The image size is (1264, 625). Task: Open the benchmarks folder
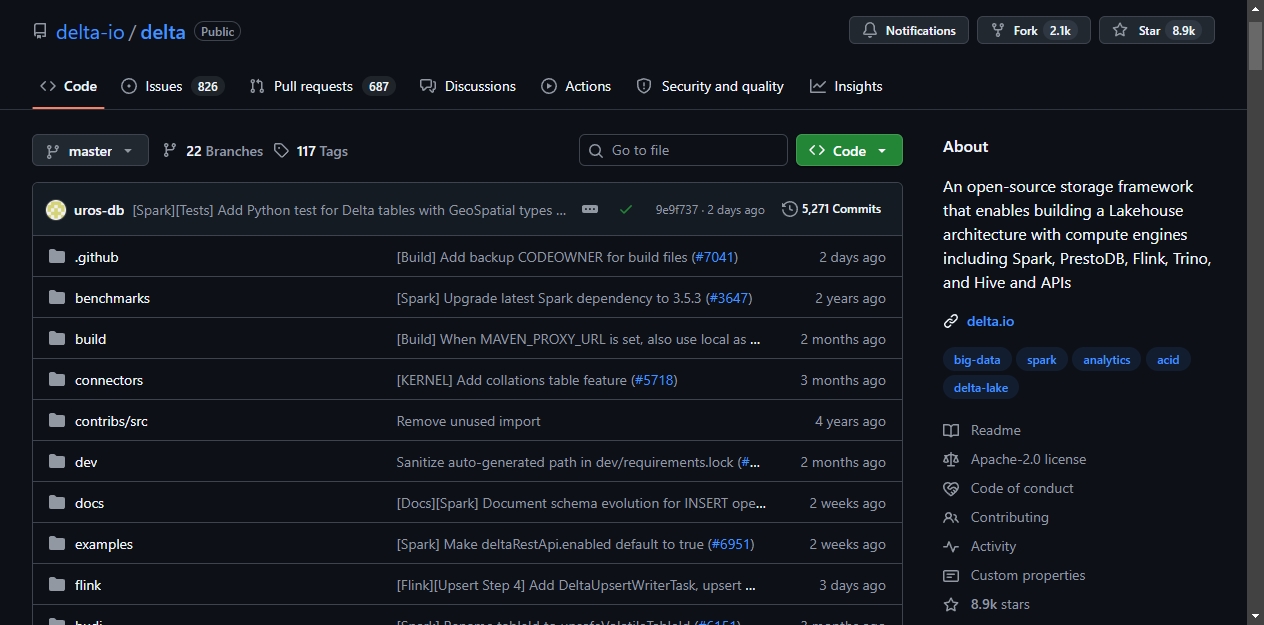[112, 298]
